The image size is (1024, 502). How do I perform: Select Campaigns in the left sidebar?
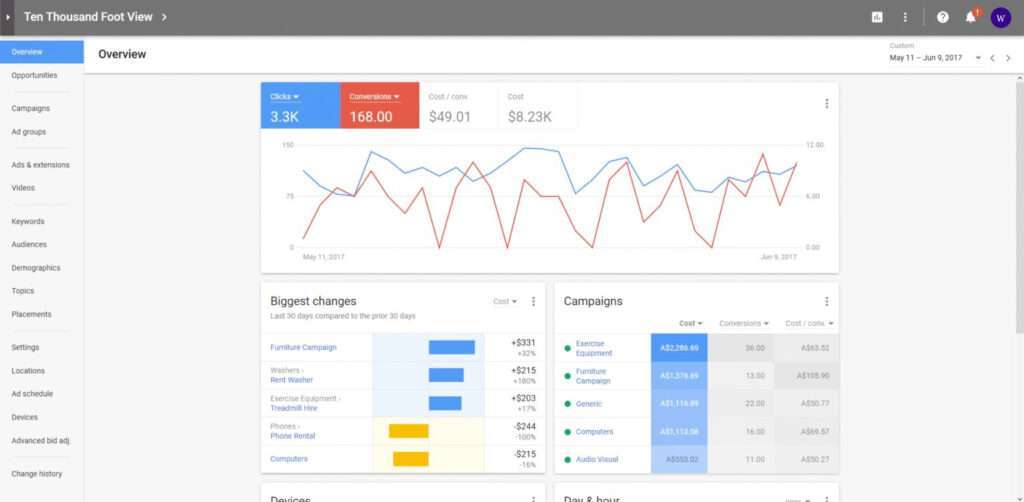31,108
